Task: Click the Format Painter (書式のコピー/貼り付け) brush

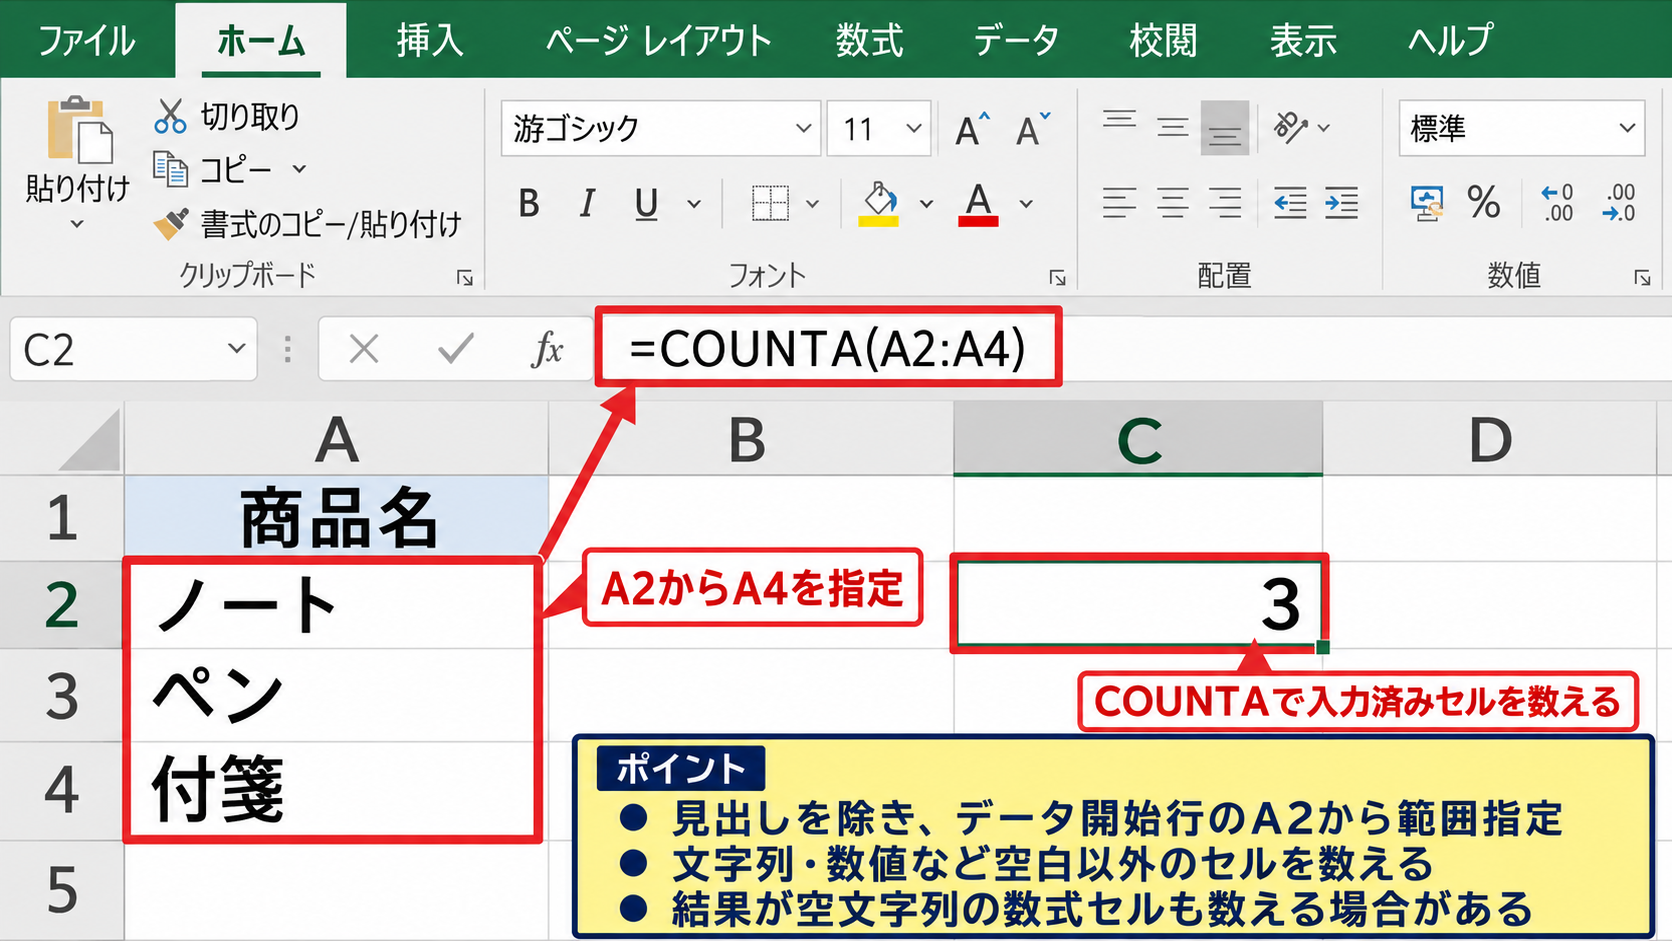Action: [171, 222]
